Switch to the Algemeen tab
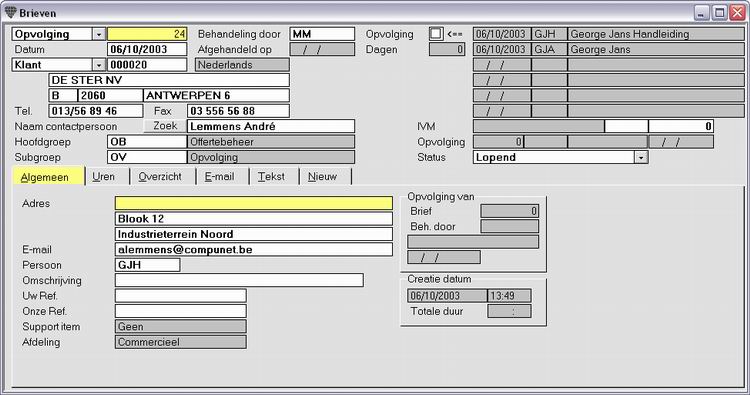 click(x=48, y=176)
